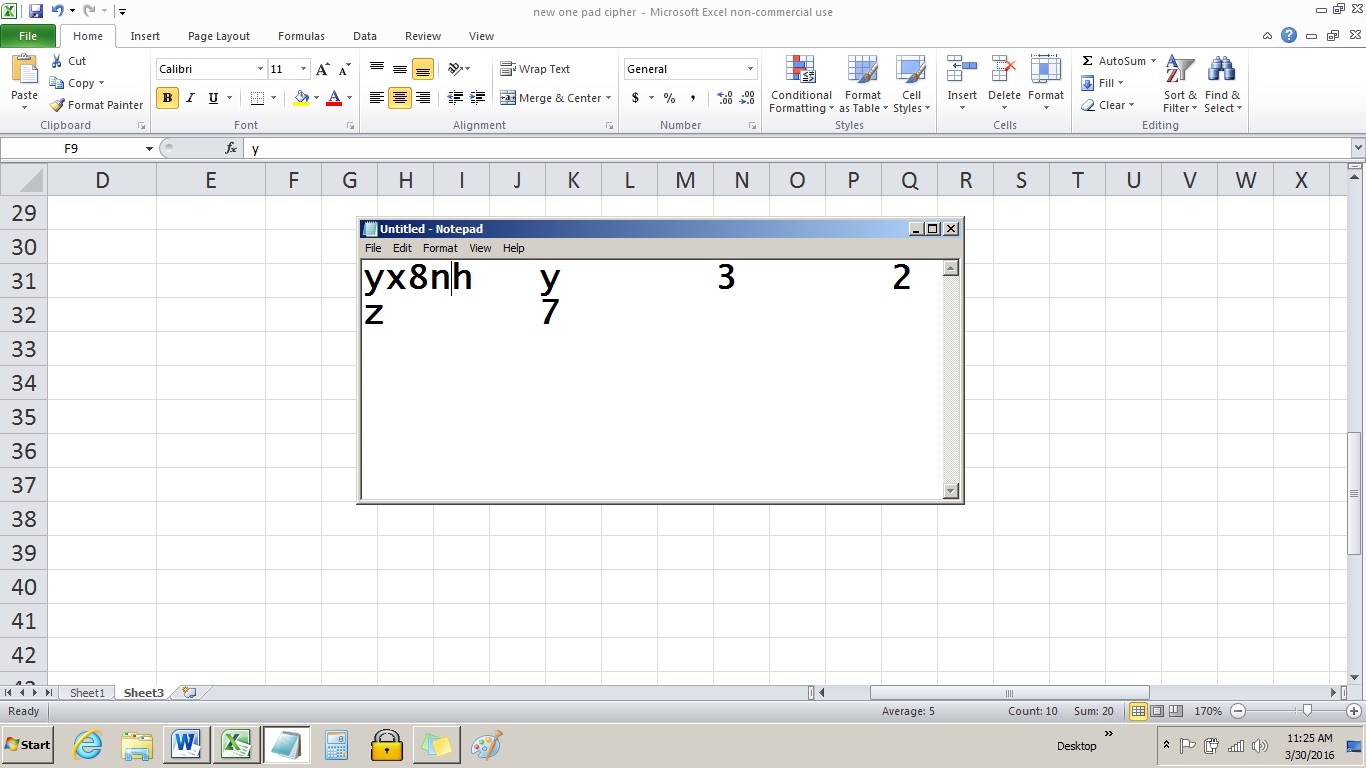Toggle Italic formatting
This screenshot has width=1366, height=768.
[x=190, y=98]
